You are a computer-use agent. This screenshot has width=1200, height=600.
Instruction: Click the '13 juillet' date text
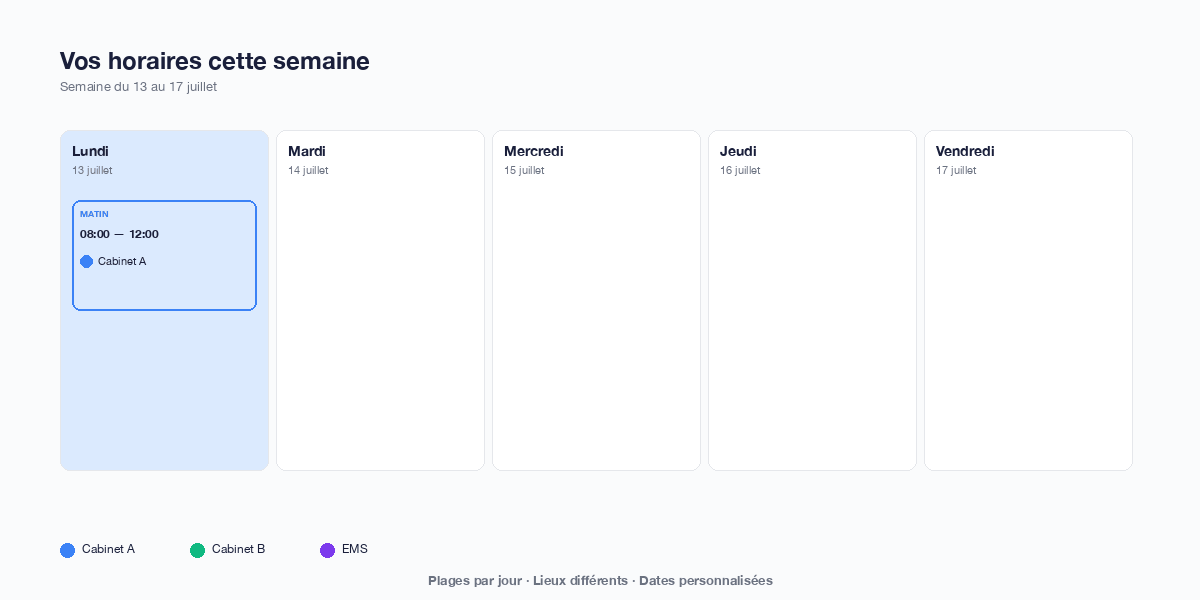coord(92,170)
